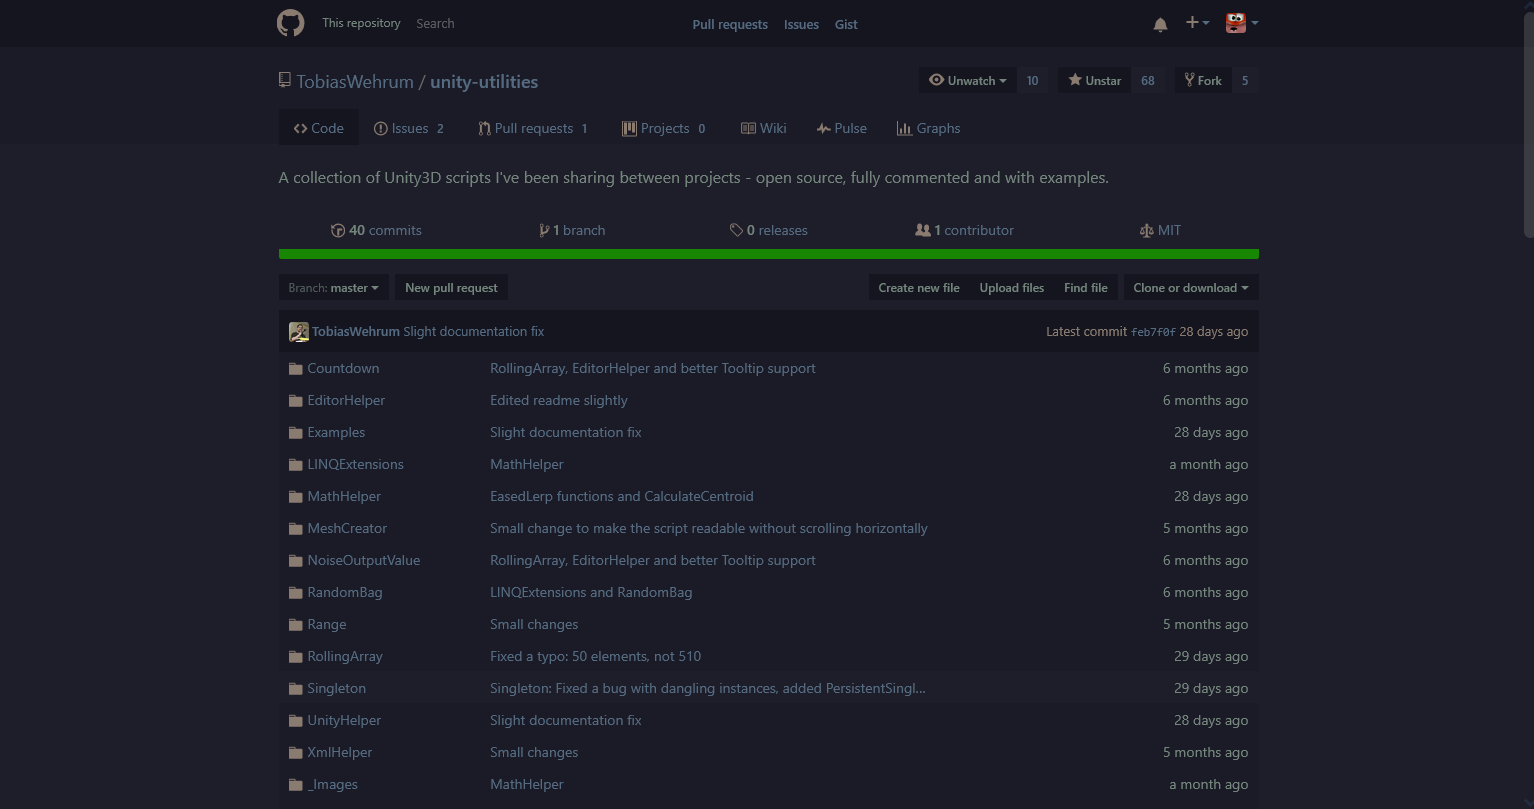The image size is (1534, 809).
Task: Open the Graphs tab
Action: click(x=928, y=128)
